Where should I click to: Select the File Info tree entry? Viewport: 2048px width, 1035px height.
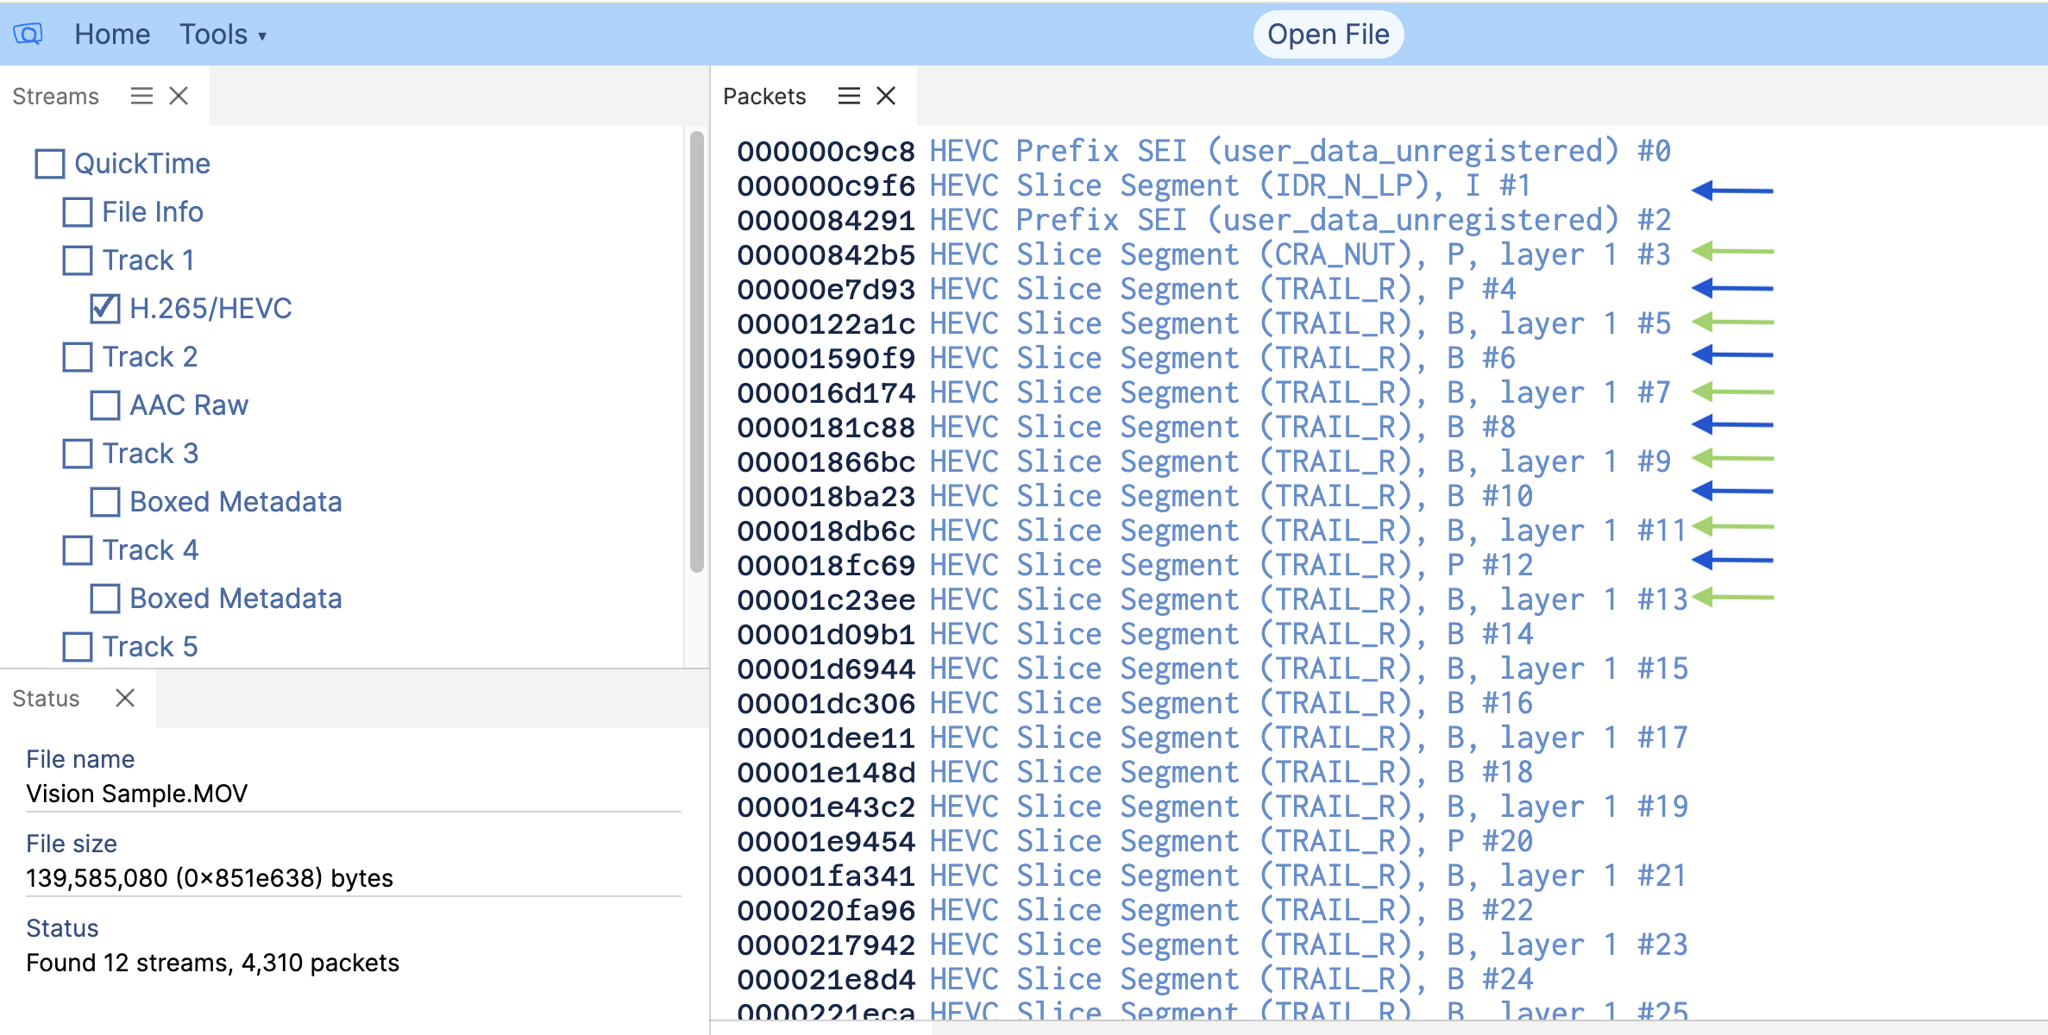152,212
